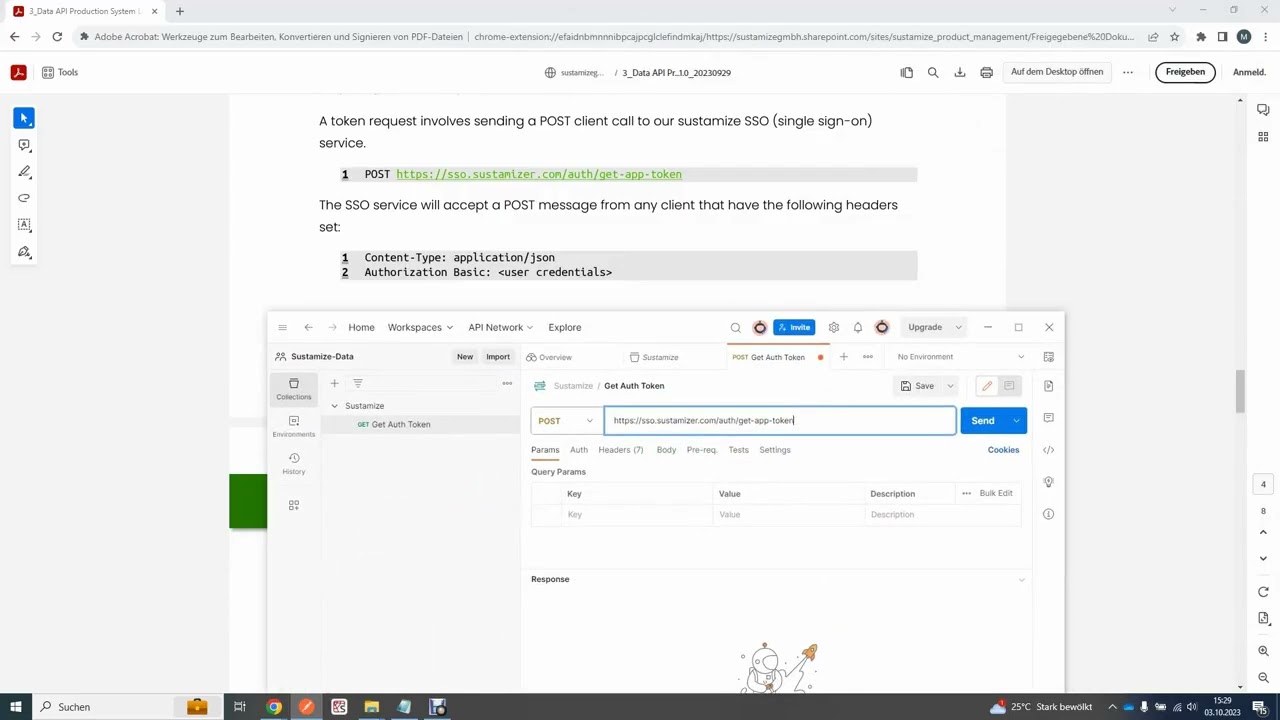
Task: Click 'Auf dem Desktop öffnen' button
Action: [1057, 72]
